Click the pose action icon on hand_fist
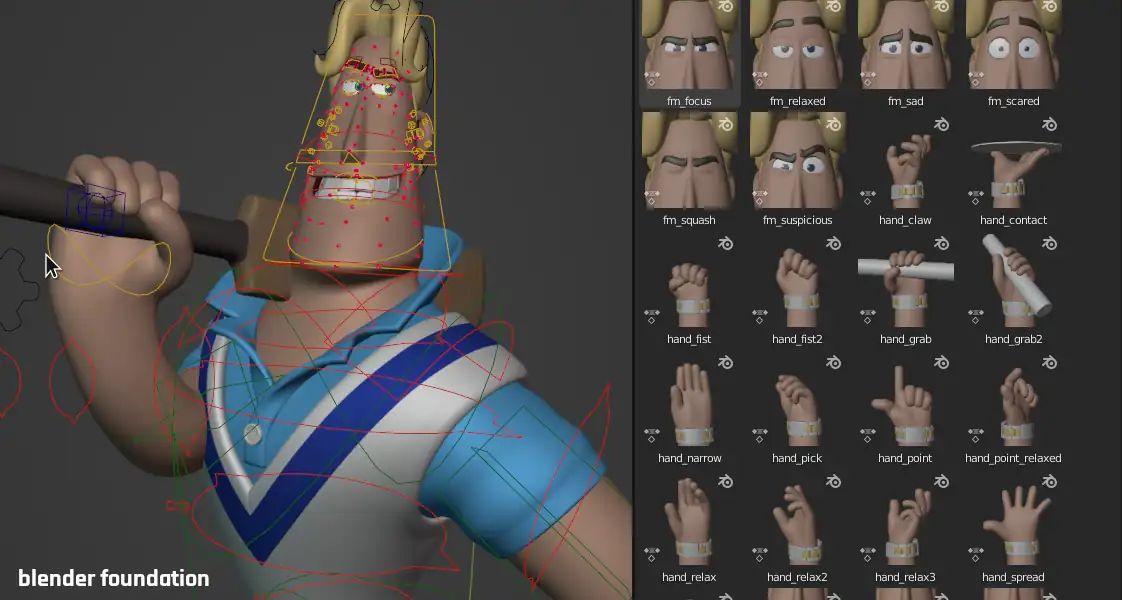The width and height of the screenshot is (1122, 600). [651, 315]
